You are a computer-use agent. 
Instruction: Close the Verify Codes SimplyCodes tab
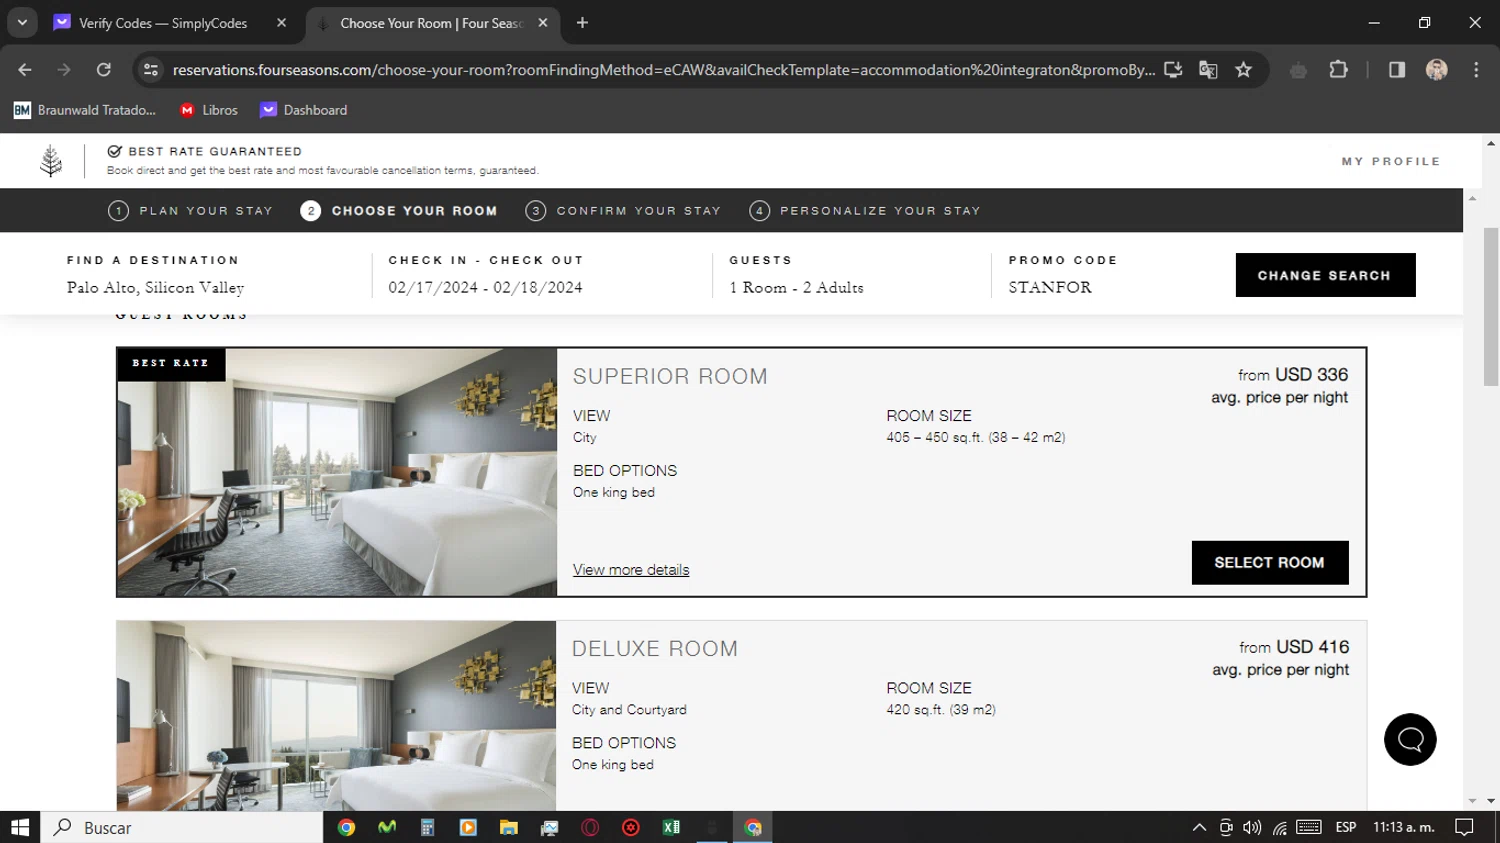(x=281, y=23)
